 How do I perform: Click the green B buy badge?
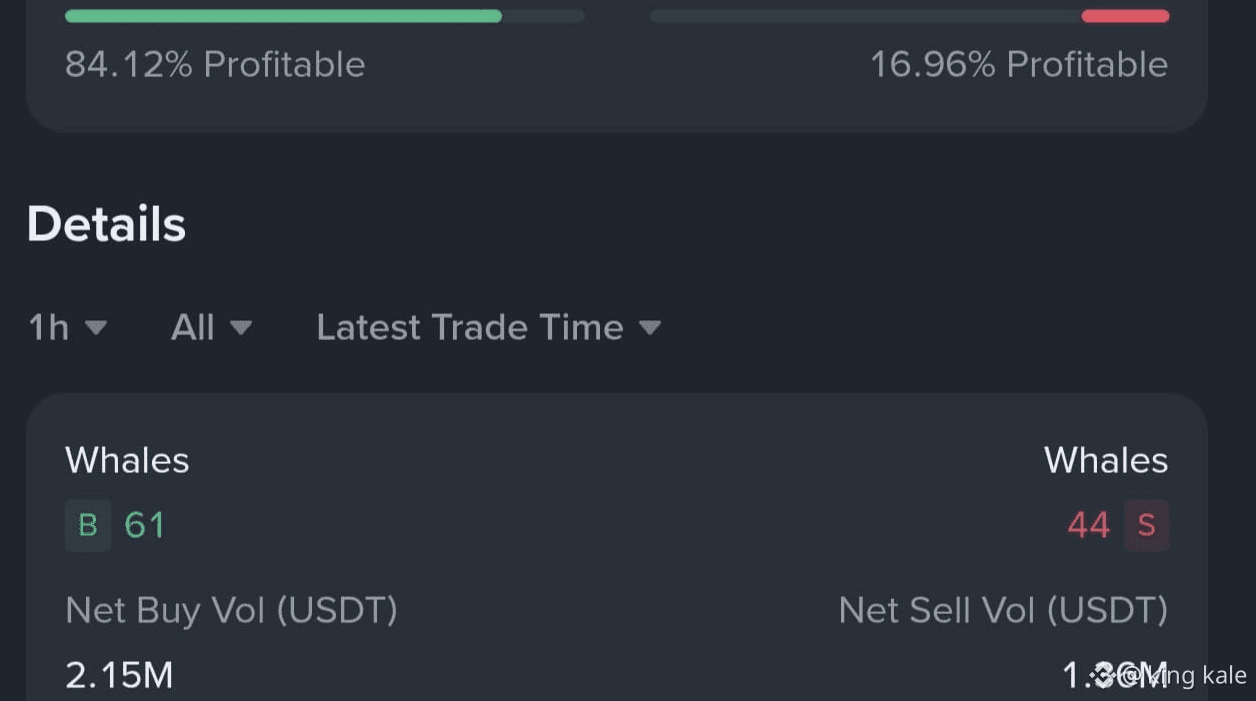pos(88,525)
